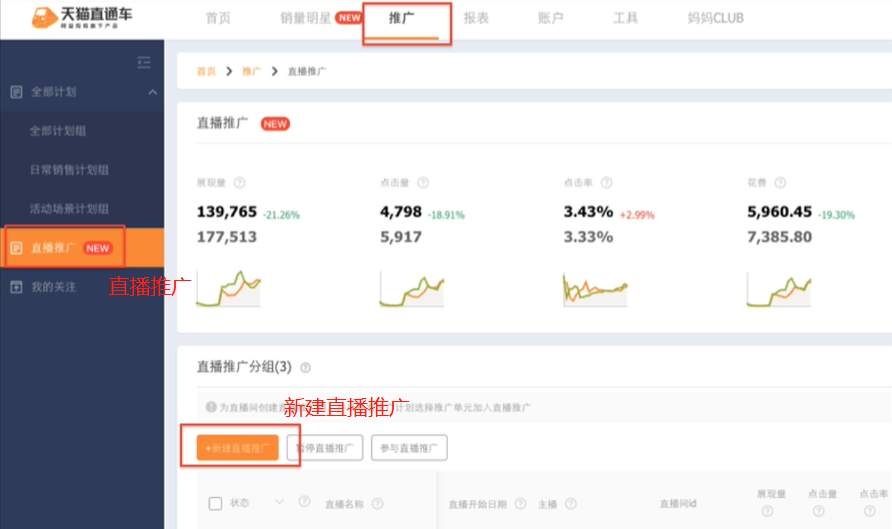This screenshot has height=529, width=892.
Task: Click the 直播间id column header
Action: (x=678, y=504)
